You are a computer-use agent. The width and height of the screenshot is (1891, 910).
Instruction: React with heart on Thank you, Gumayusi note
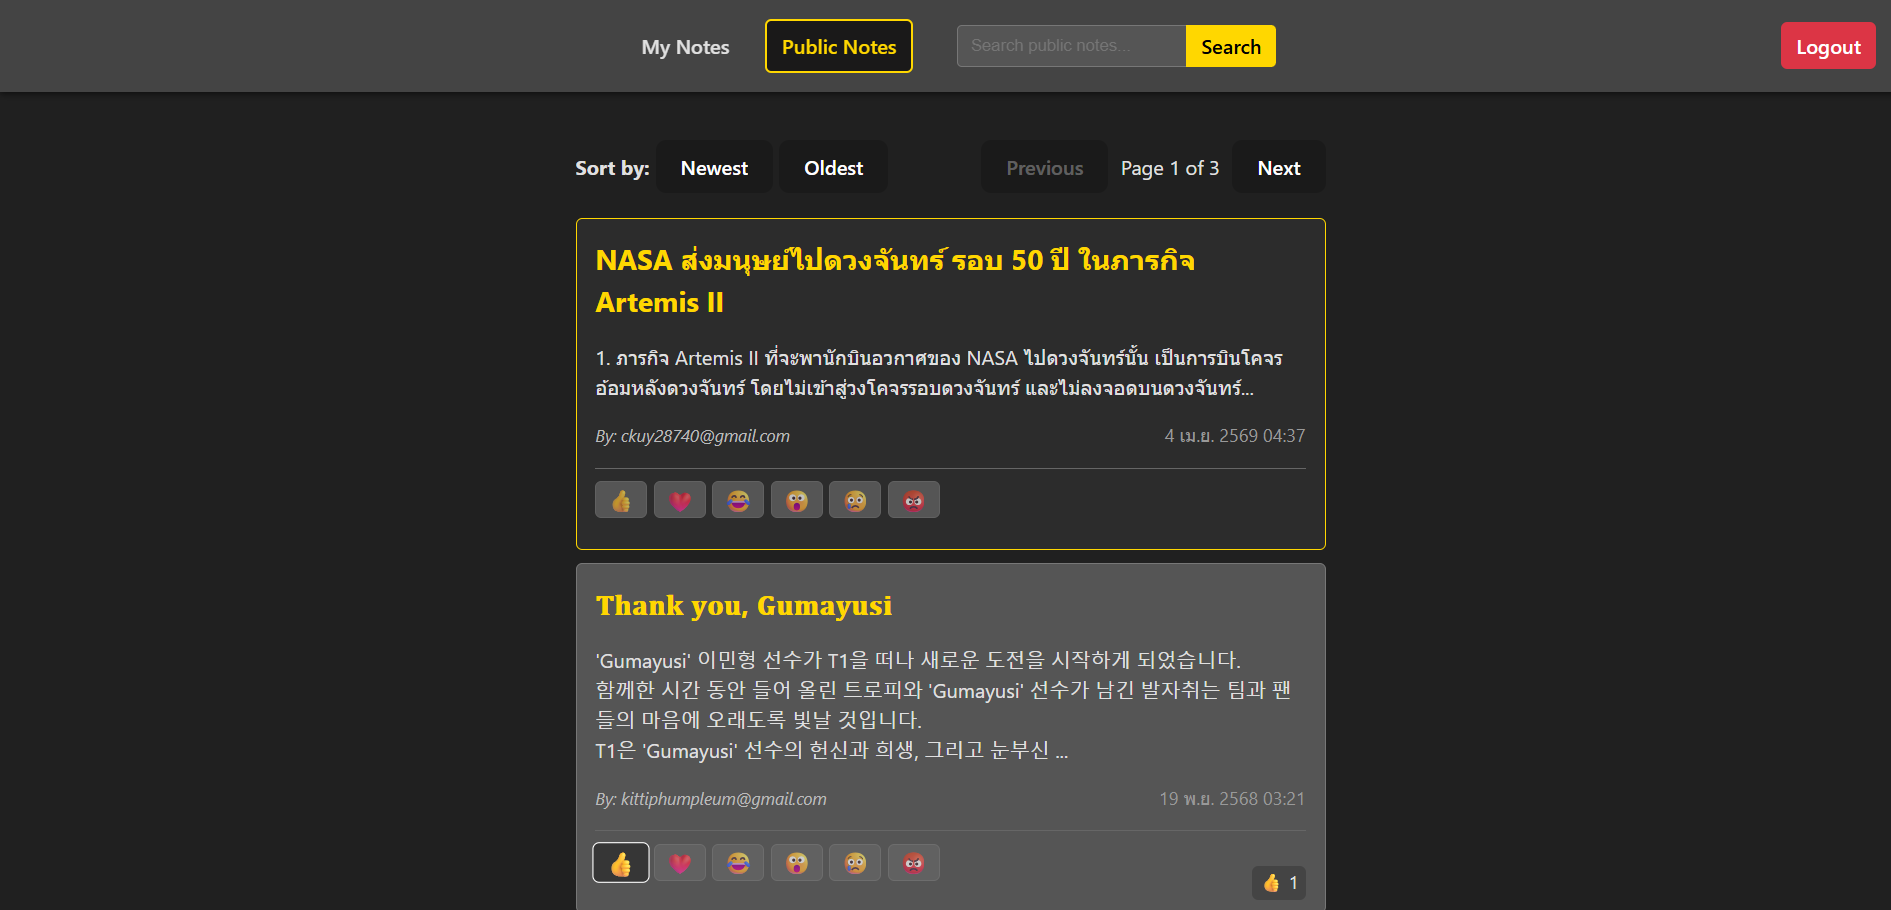pyautogui.click(x=680, y=863)
